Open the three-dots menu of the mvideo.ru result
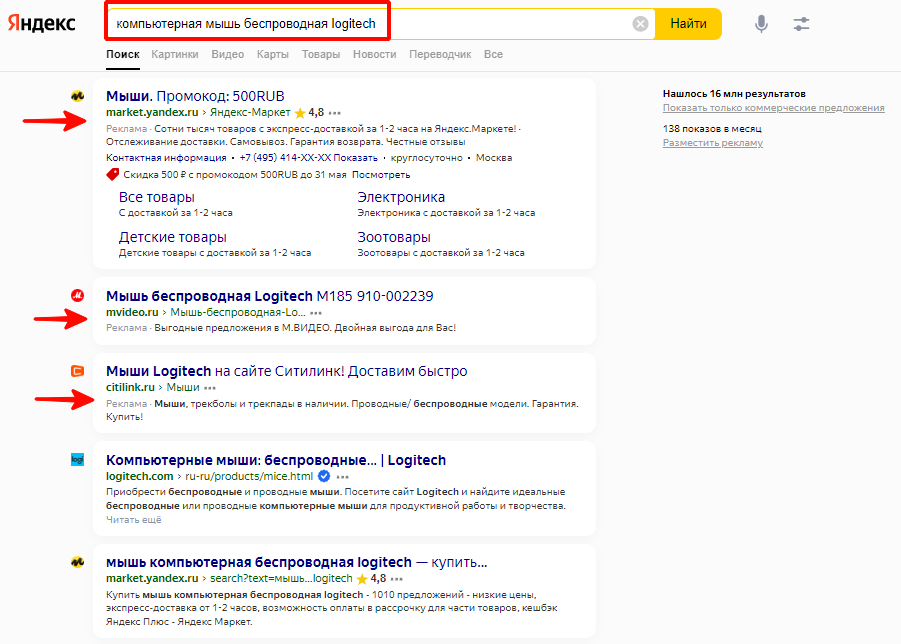The image size is (901, 644). click(316, 313)
